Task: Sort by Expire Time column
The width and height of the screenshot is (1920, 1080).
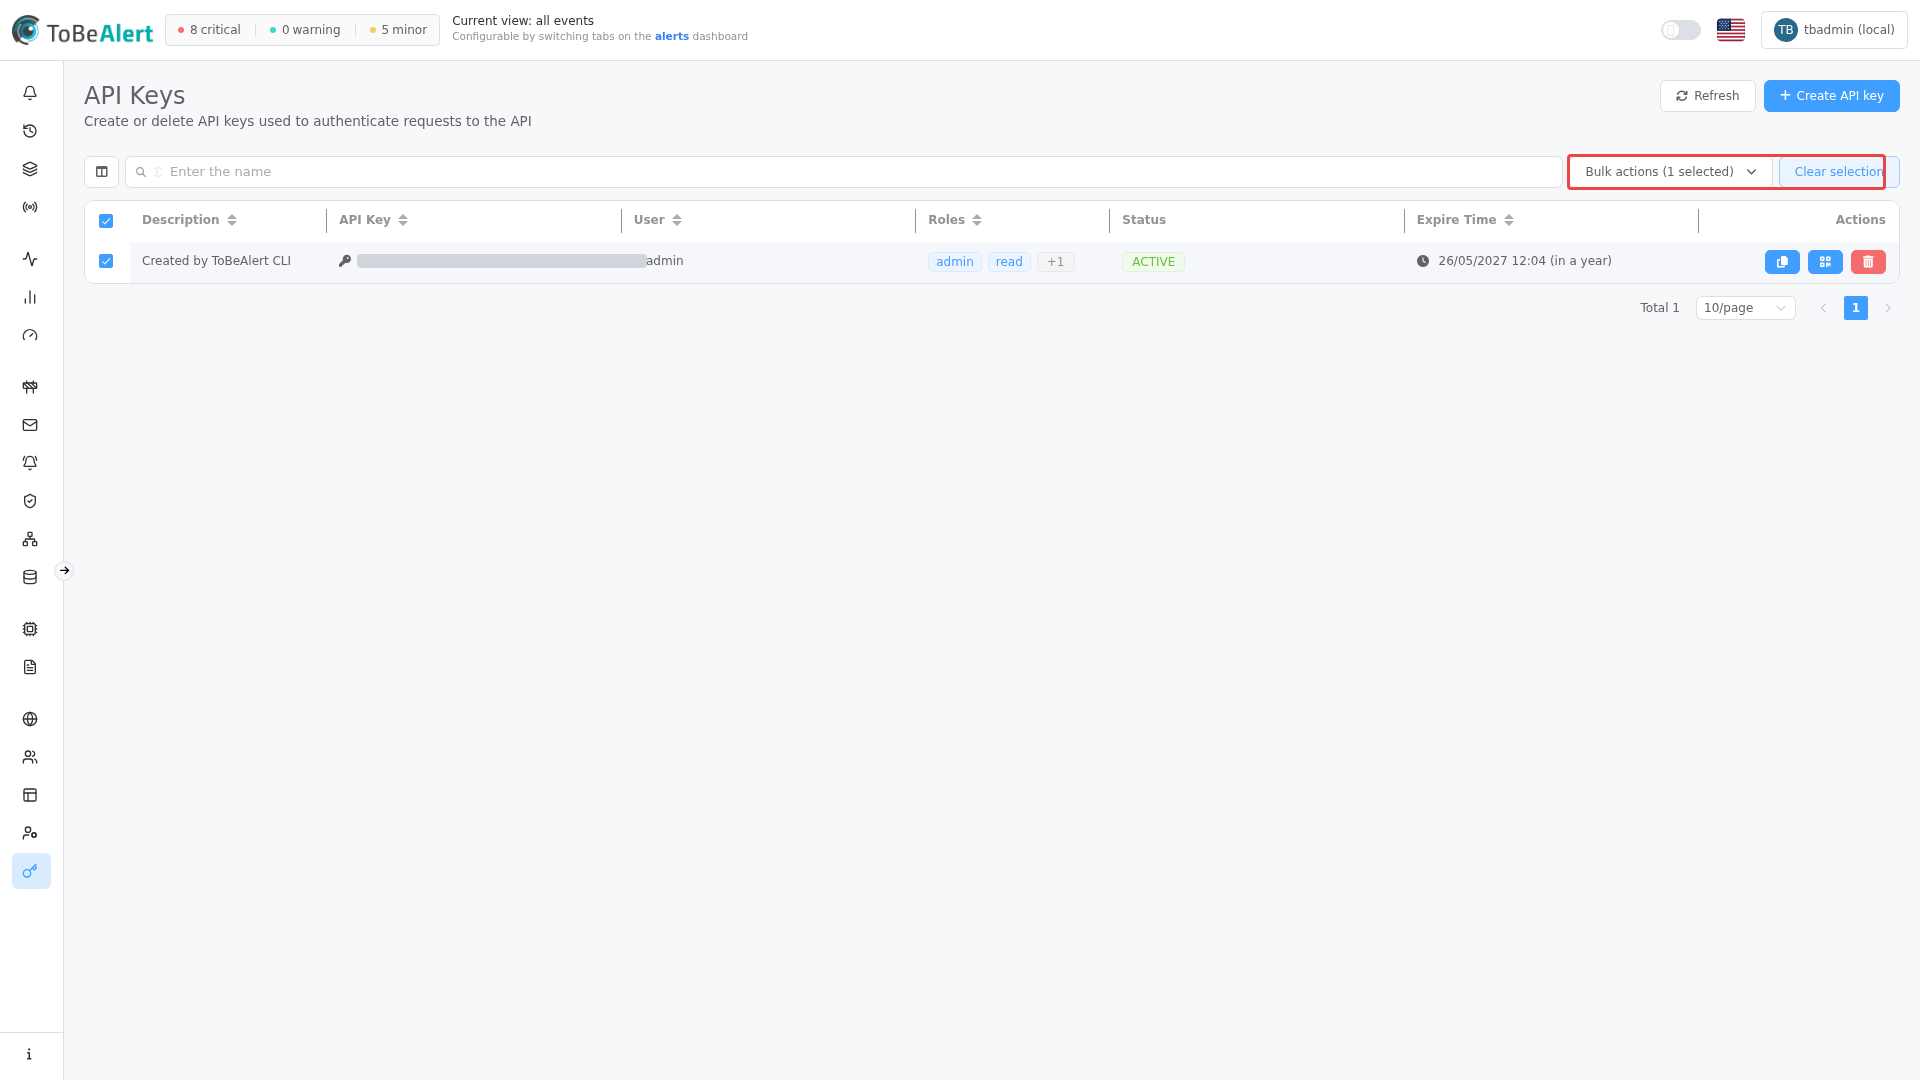Action: pyautogui.click(x=1509, y=220)
